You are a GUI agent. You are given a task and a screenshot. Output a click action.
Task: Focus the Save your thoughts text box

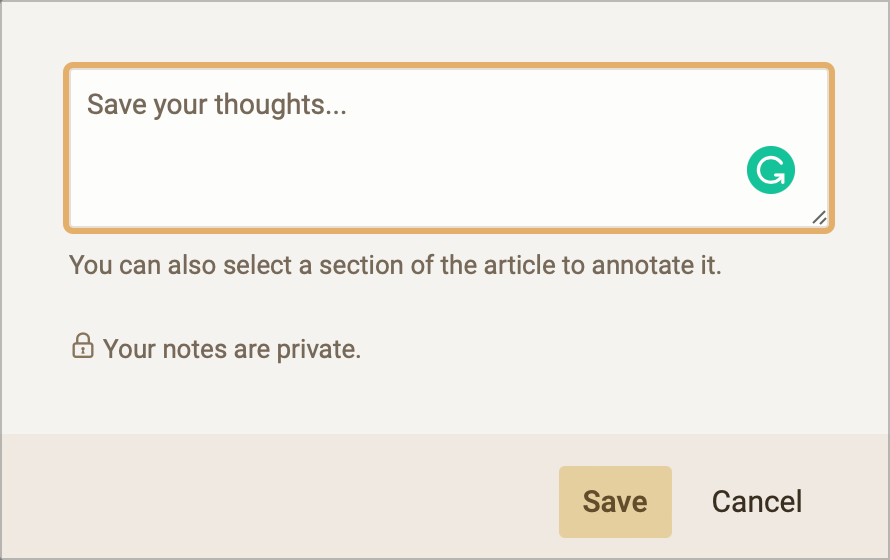pyautogui.click(x=448, y=148)
